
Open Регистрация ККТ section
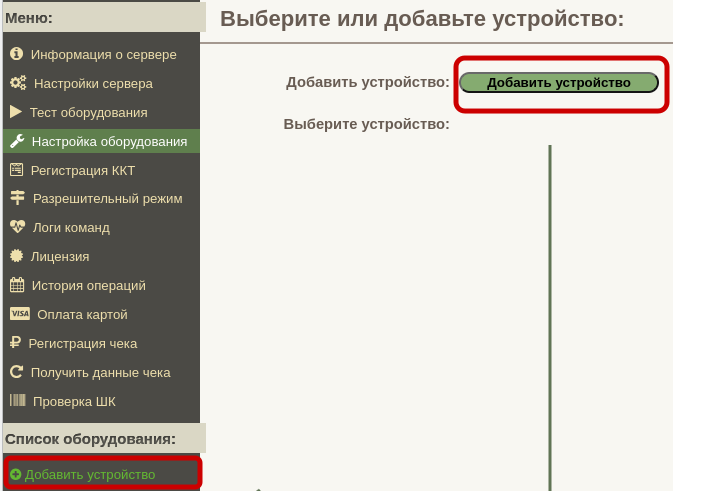(x=82, y=170)
